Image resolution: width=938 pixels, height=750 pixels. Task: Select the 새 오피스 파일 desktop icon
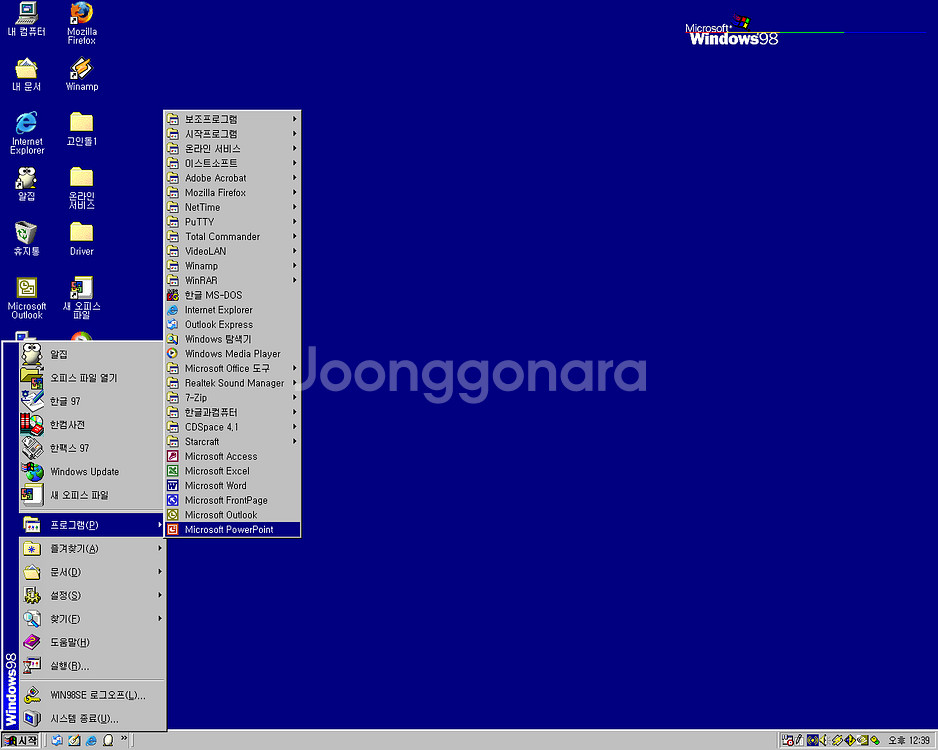[82, 298]
